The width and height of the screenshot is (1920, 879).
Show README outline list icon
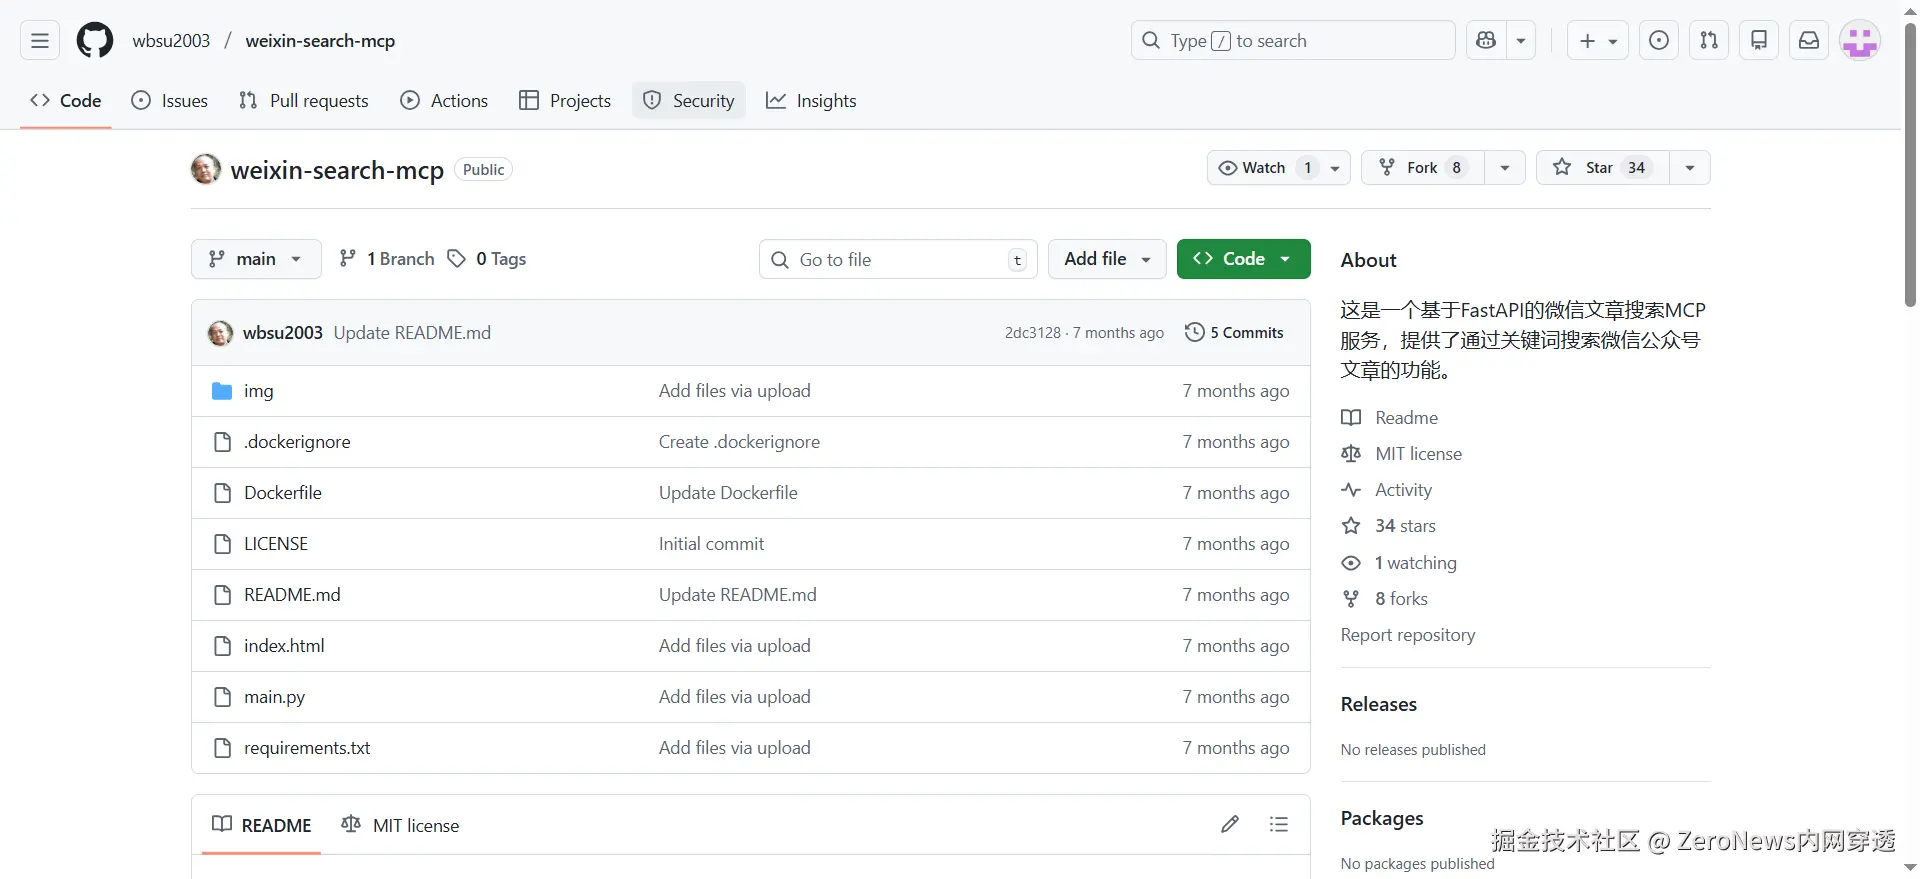1279,825
